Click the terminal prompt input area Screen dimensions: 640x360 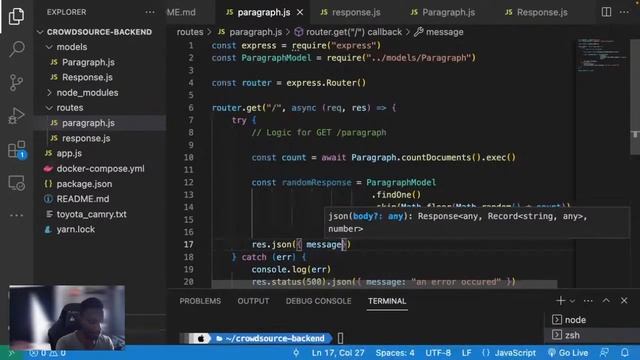340,338
